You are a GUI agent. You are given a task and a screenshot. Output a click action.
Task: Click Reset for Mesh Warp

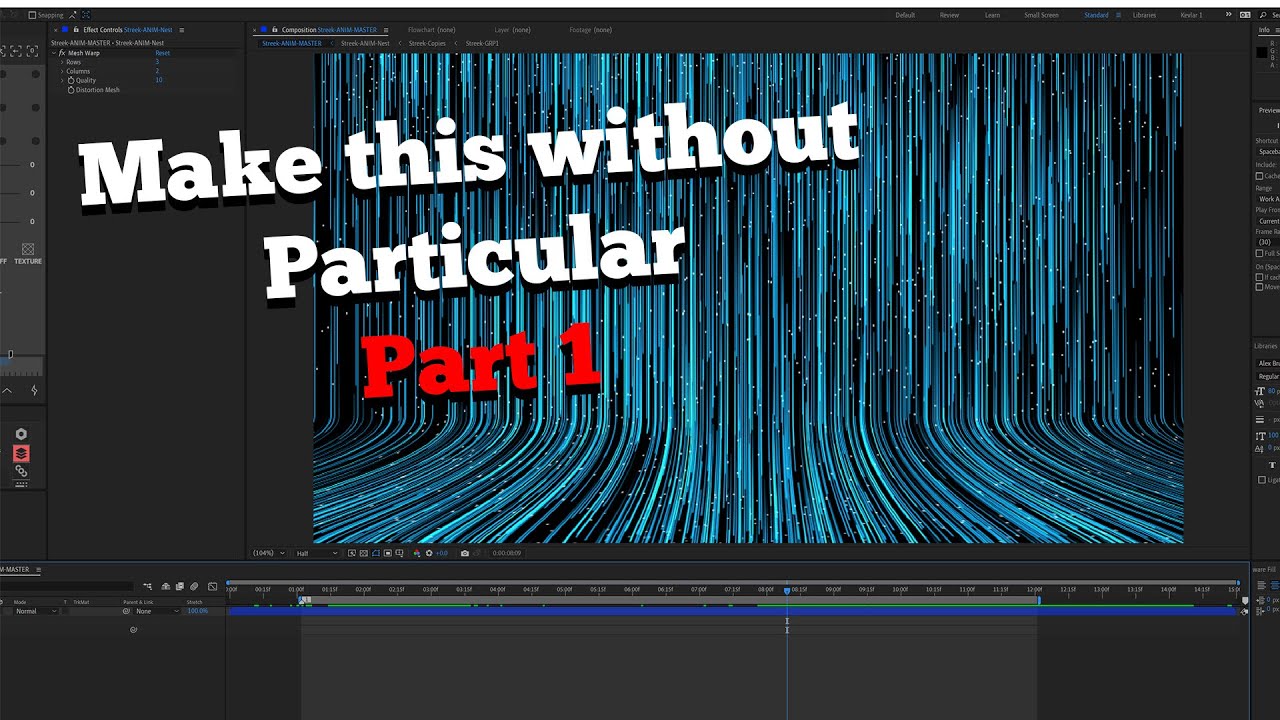tap(162, 53)
